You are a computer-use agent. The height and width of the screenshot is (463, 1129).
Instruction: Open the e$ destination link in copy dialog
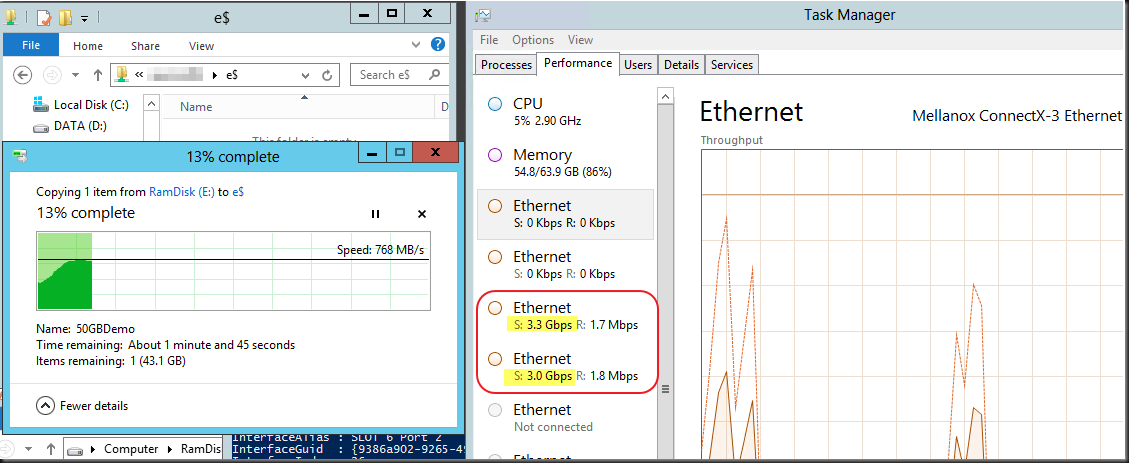pyautogui.click(x=238, y=192)
